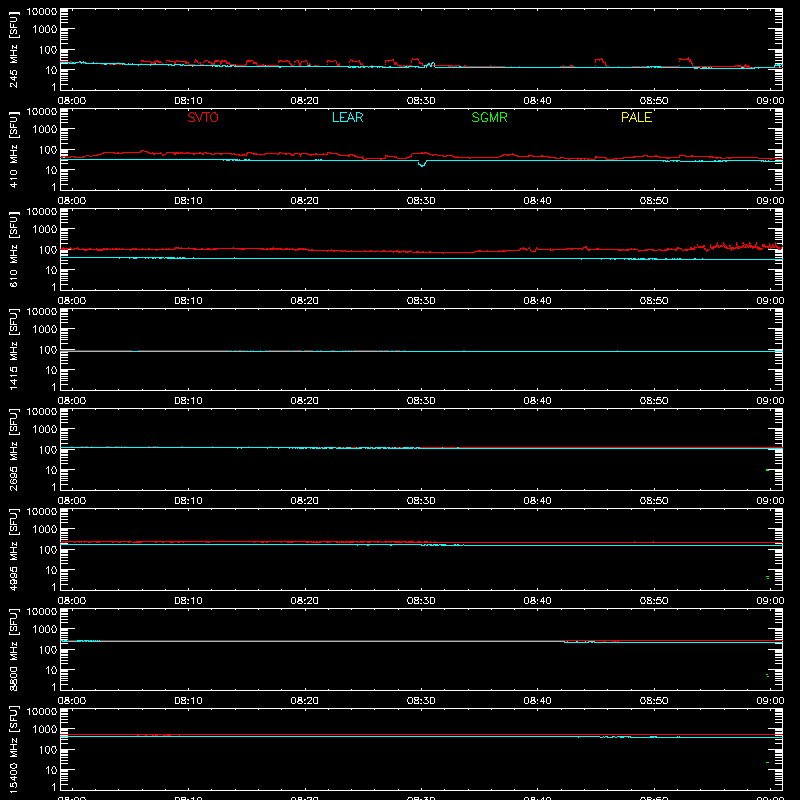Screen dimensions: 800x800
Task: Click the yellow PALE legend label
Action: [x=636, y=117]
